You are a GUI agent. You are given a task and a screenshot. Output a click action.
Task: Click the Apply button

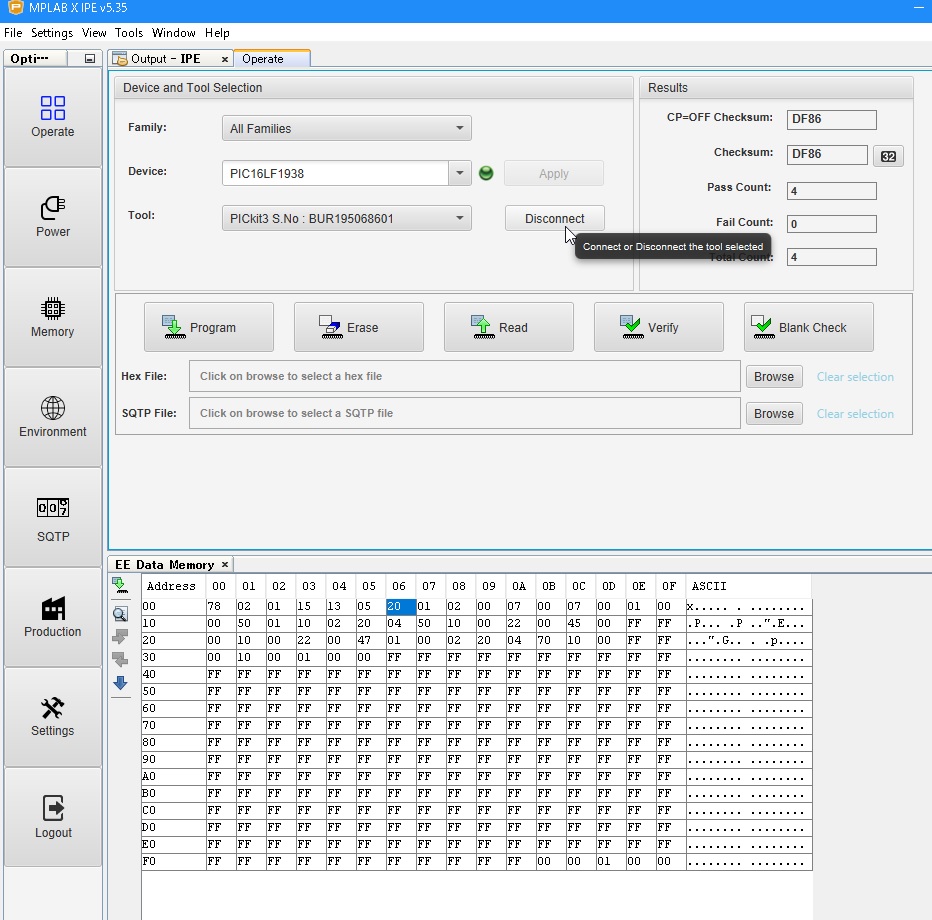(x=554, y=174)
